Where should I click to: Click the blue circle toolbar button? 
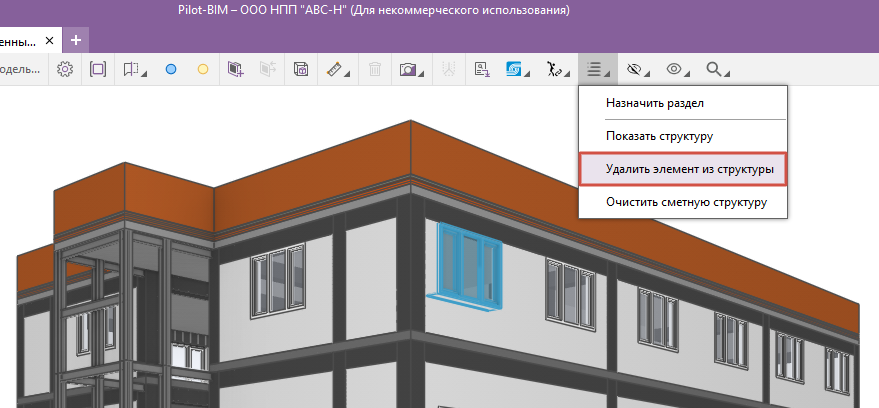(x=171, y=69)
